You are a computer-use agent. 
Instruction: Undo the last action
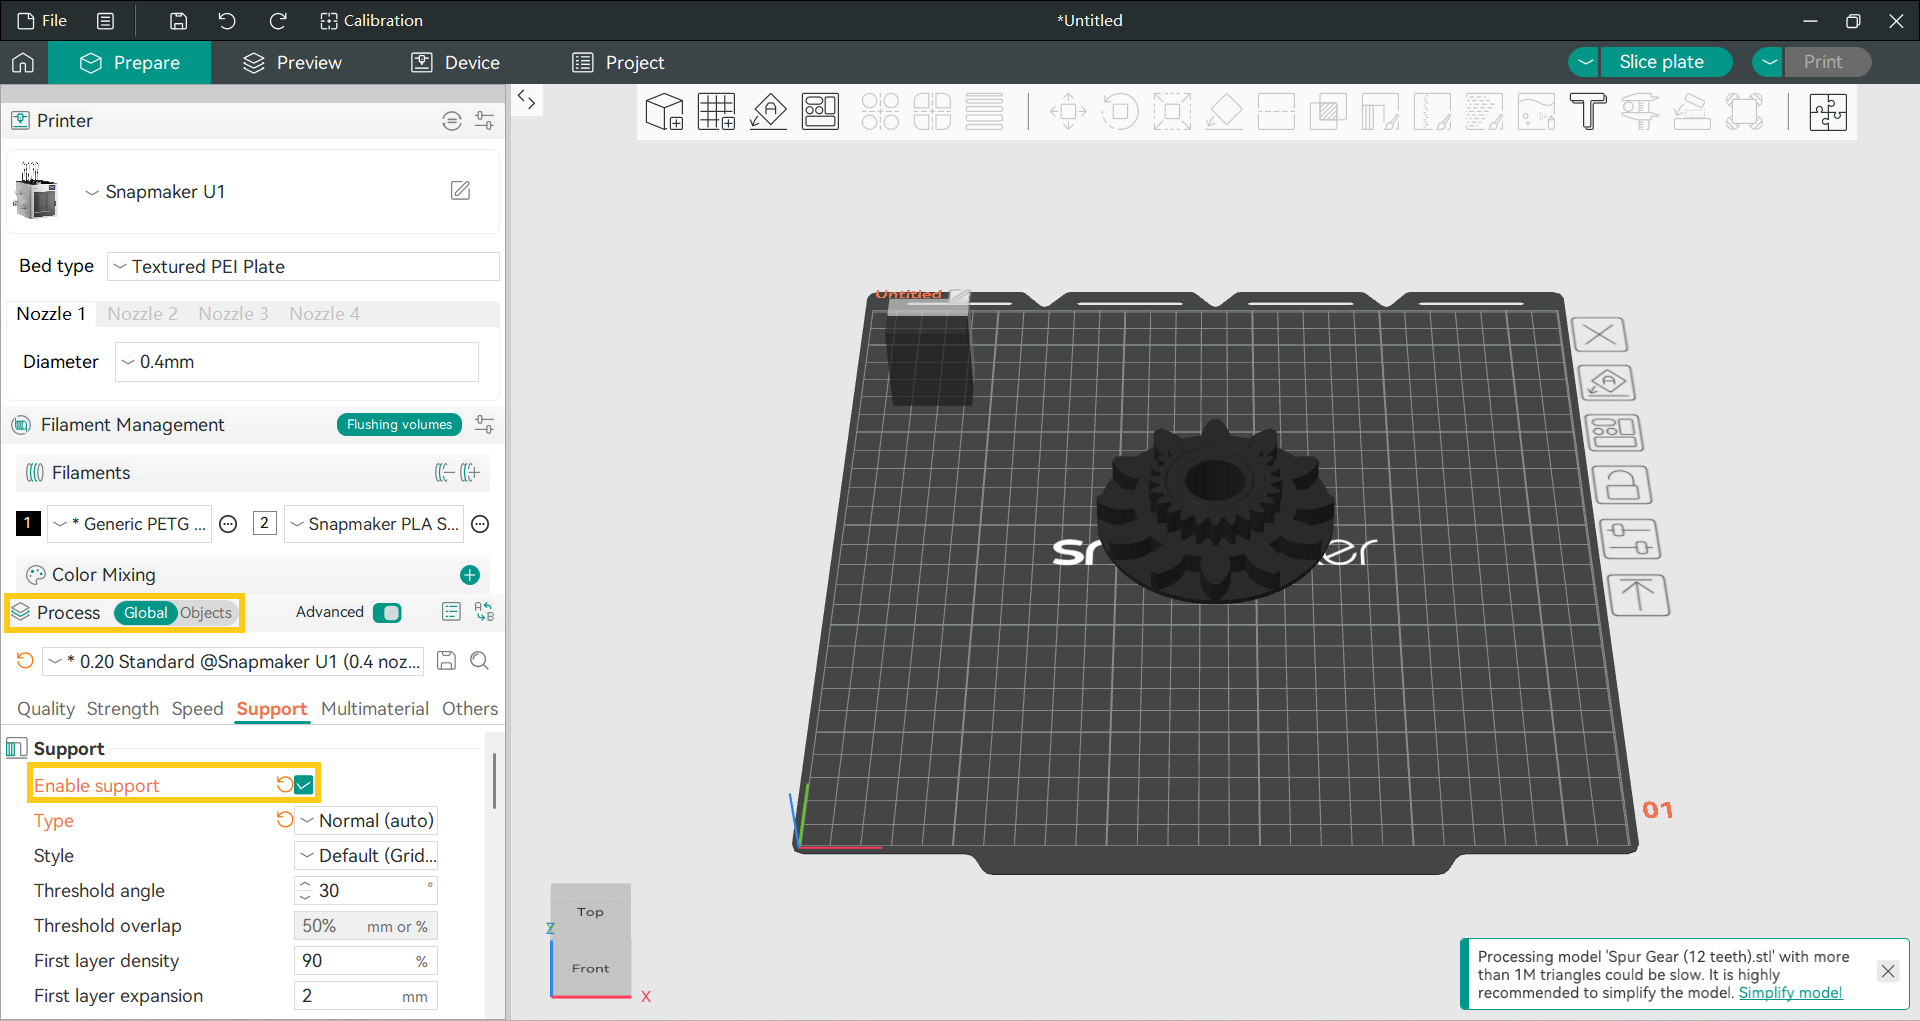[227, 20]
